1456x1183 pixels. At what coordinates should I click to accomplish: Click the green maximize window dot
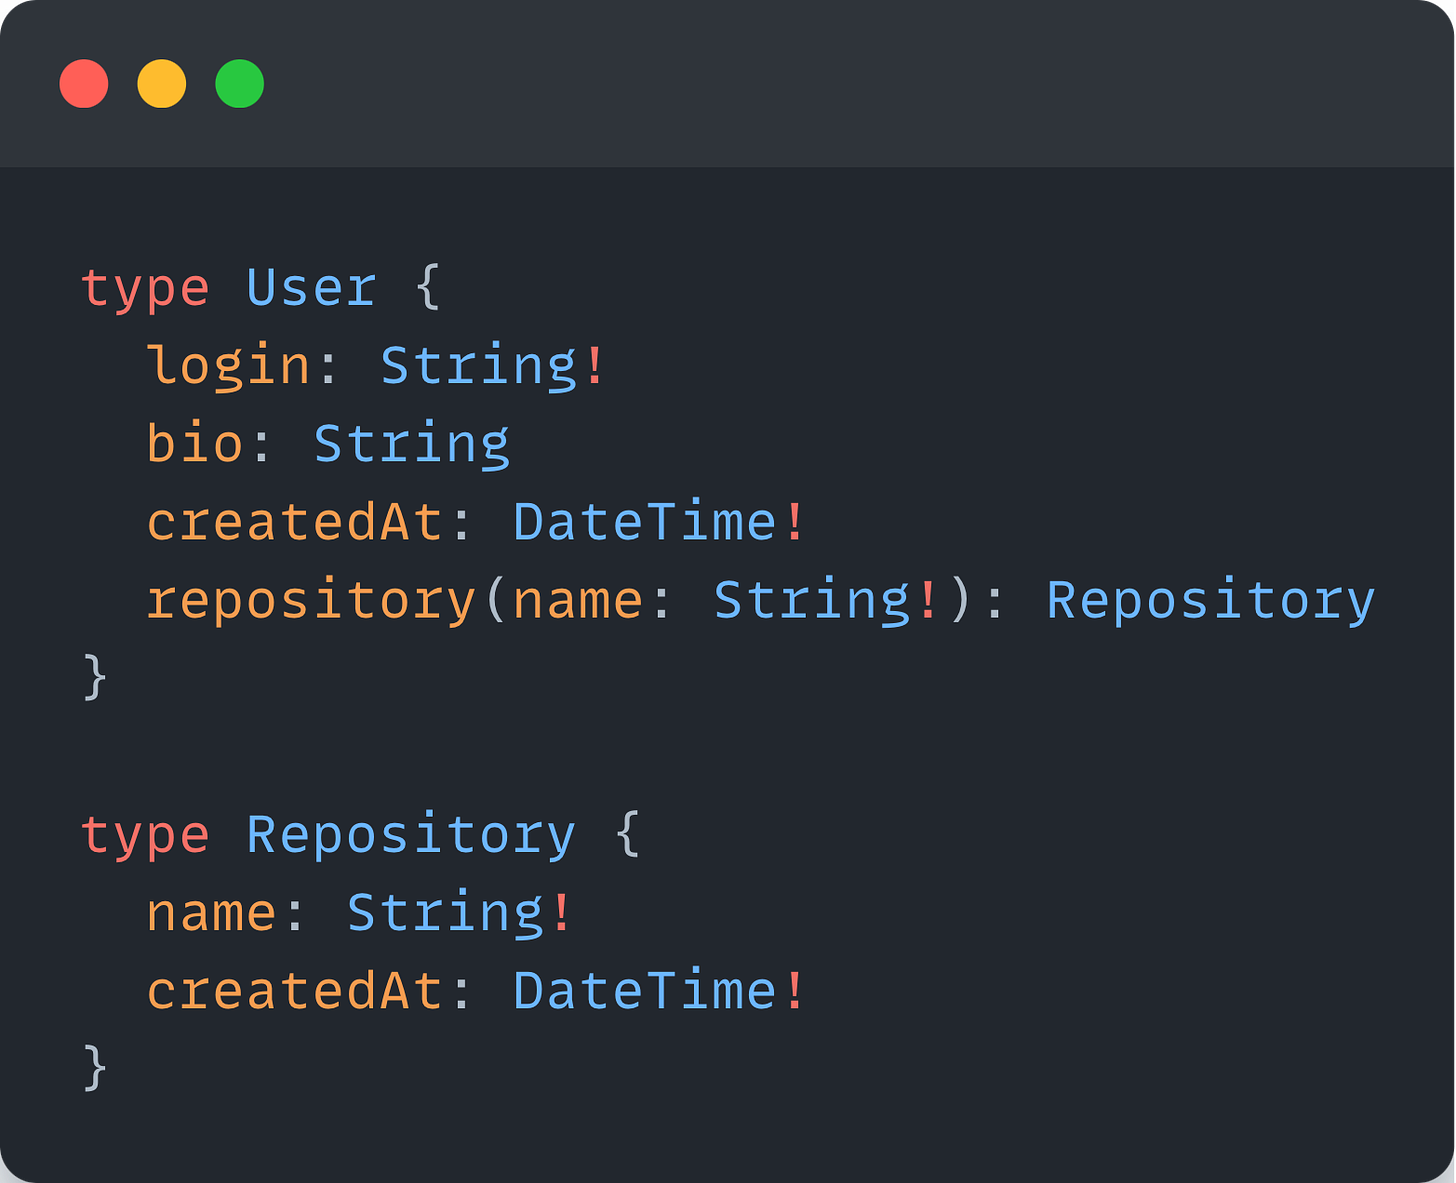click(x=240, y=83)
